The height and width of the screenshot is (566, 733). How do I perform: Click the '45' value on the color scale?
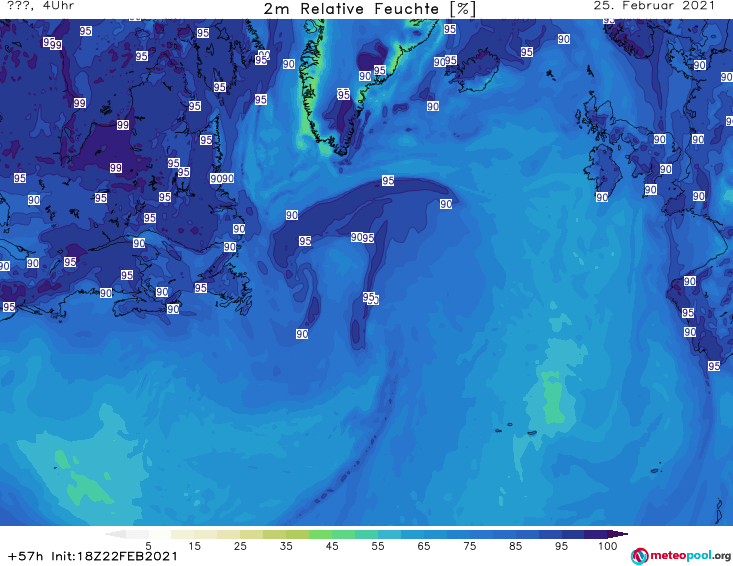pyautogui.click(x=332, y=546)
